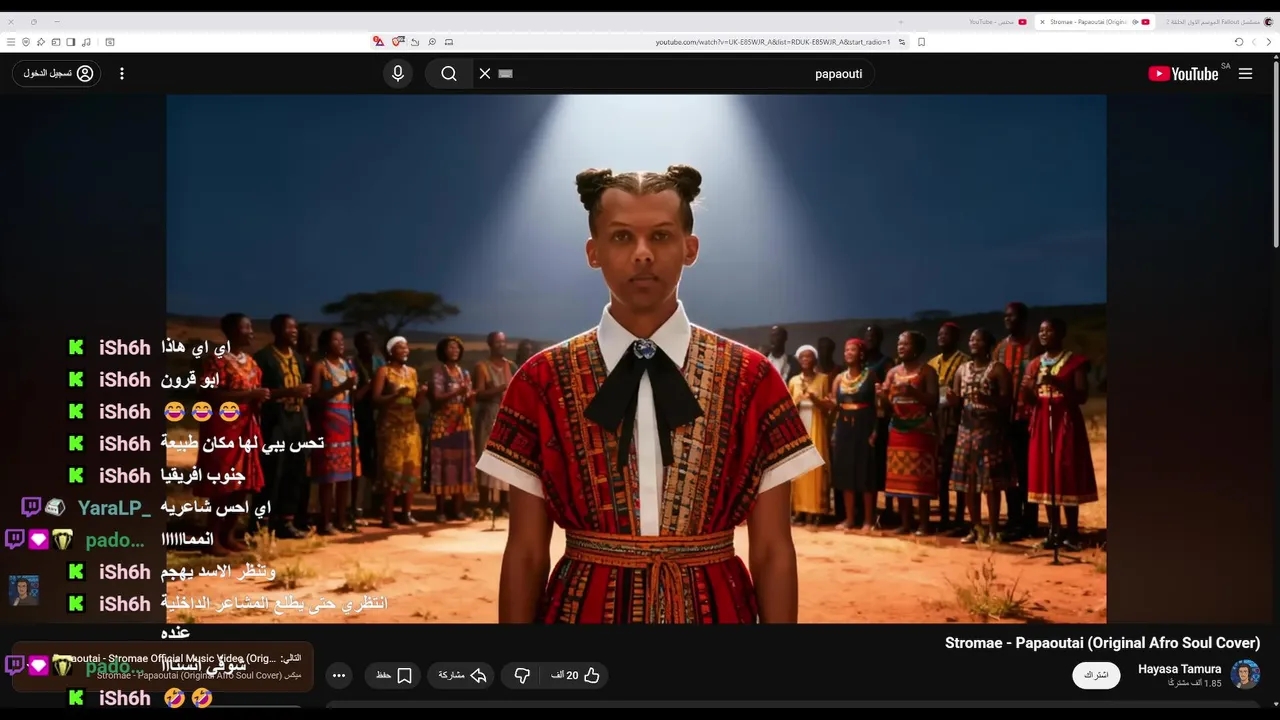This screenshot has height=720, width=1280.
Task: Click the sign-in button تسجيل الدخول
Action: (x=57, y=74)
